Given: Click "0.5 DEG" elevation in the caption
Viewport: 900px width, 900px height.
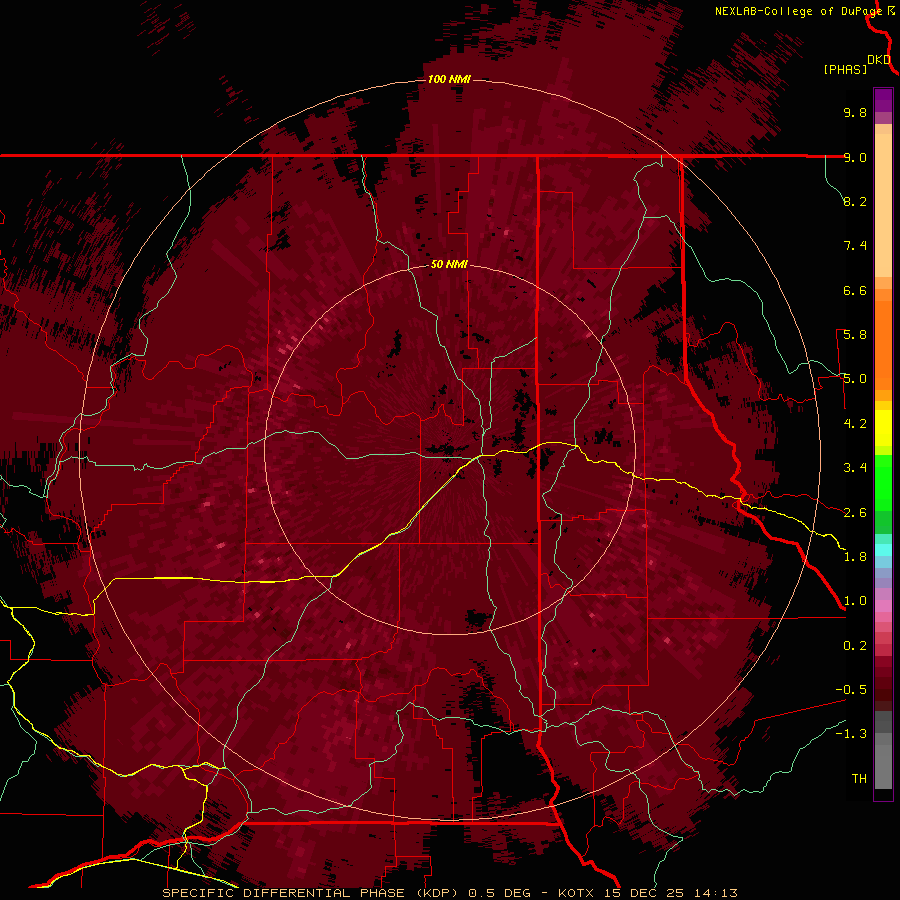Looking at the screenshot, I should [499, 893].
